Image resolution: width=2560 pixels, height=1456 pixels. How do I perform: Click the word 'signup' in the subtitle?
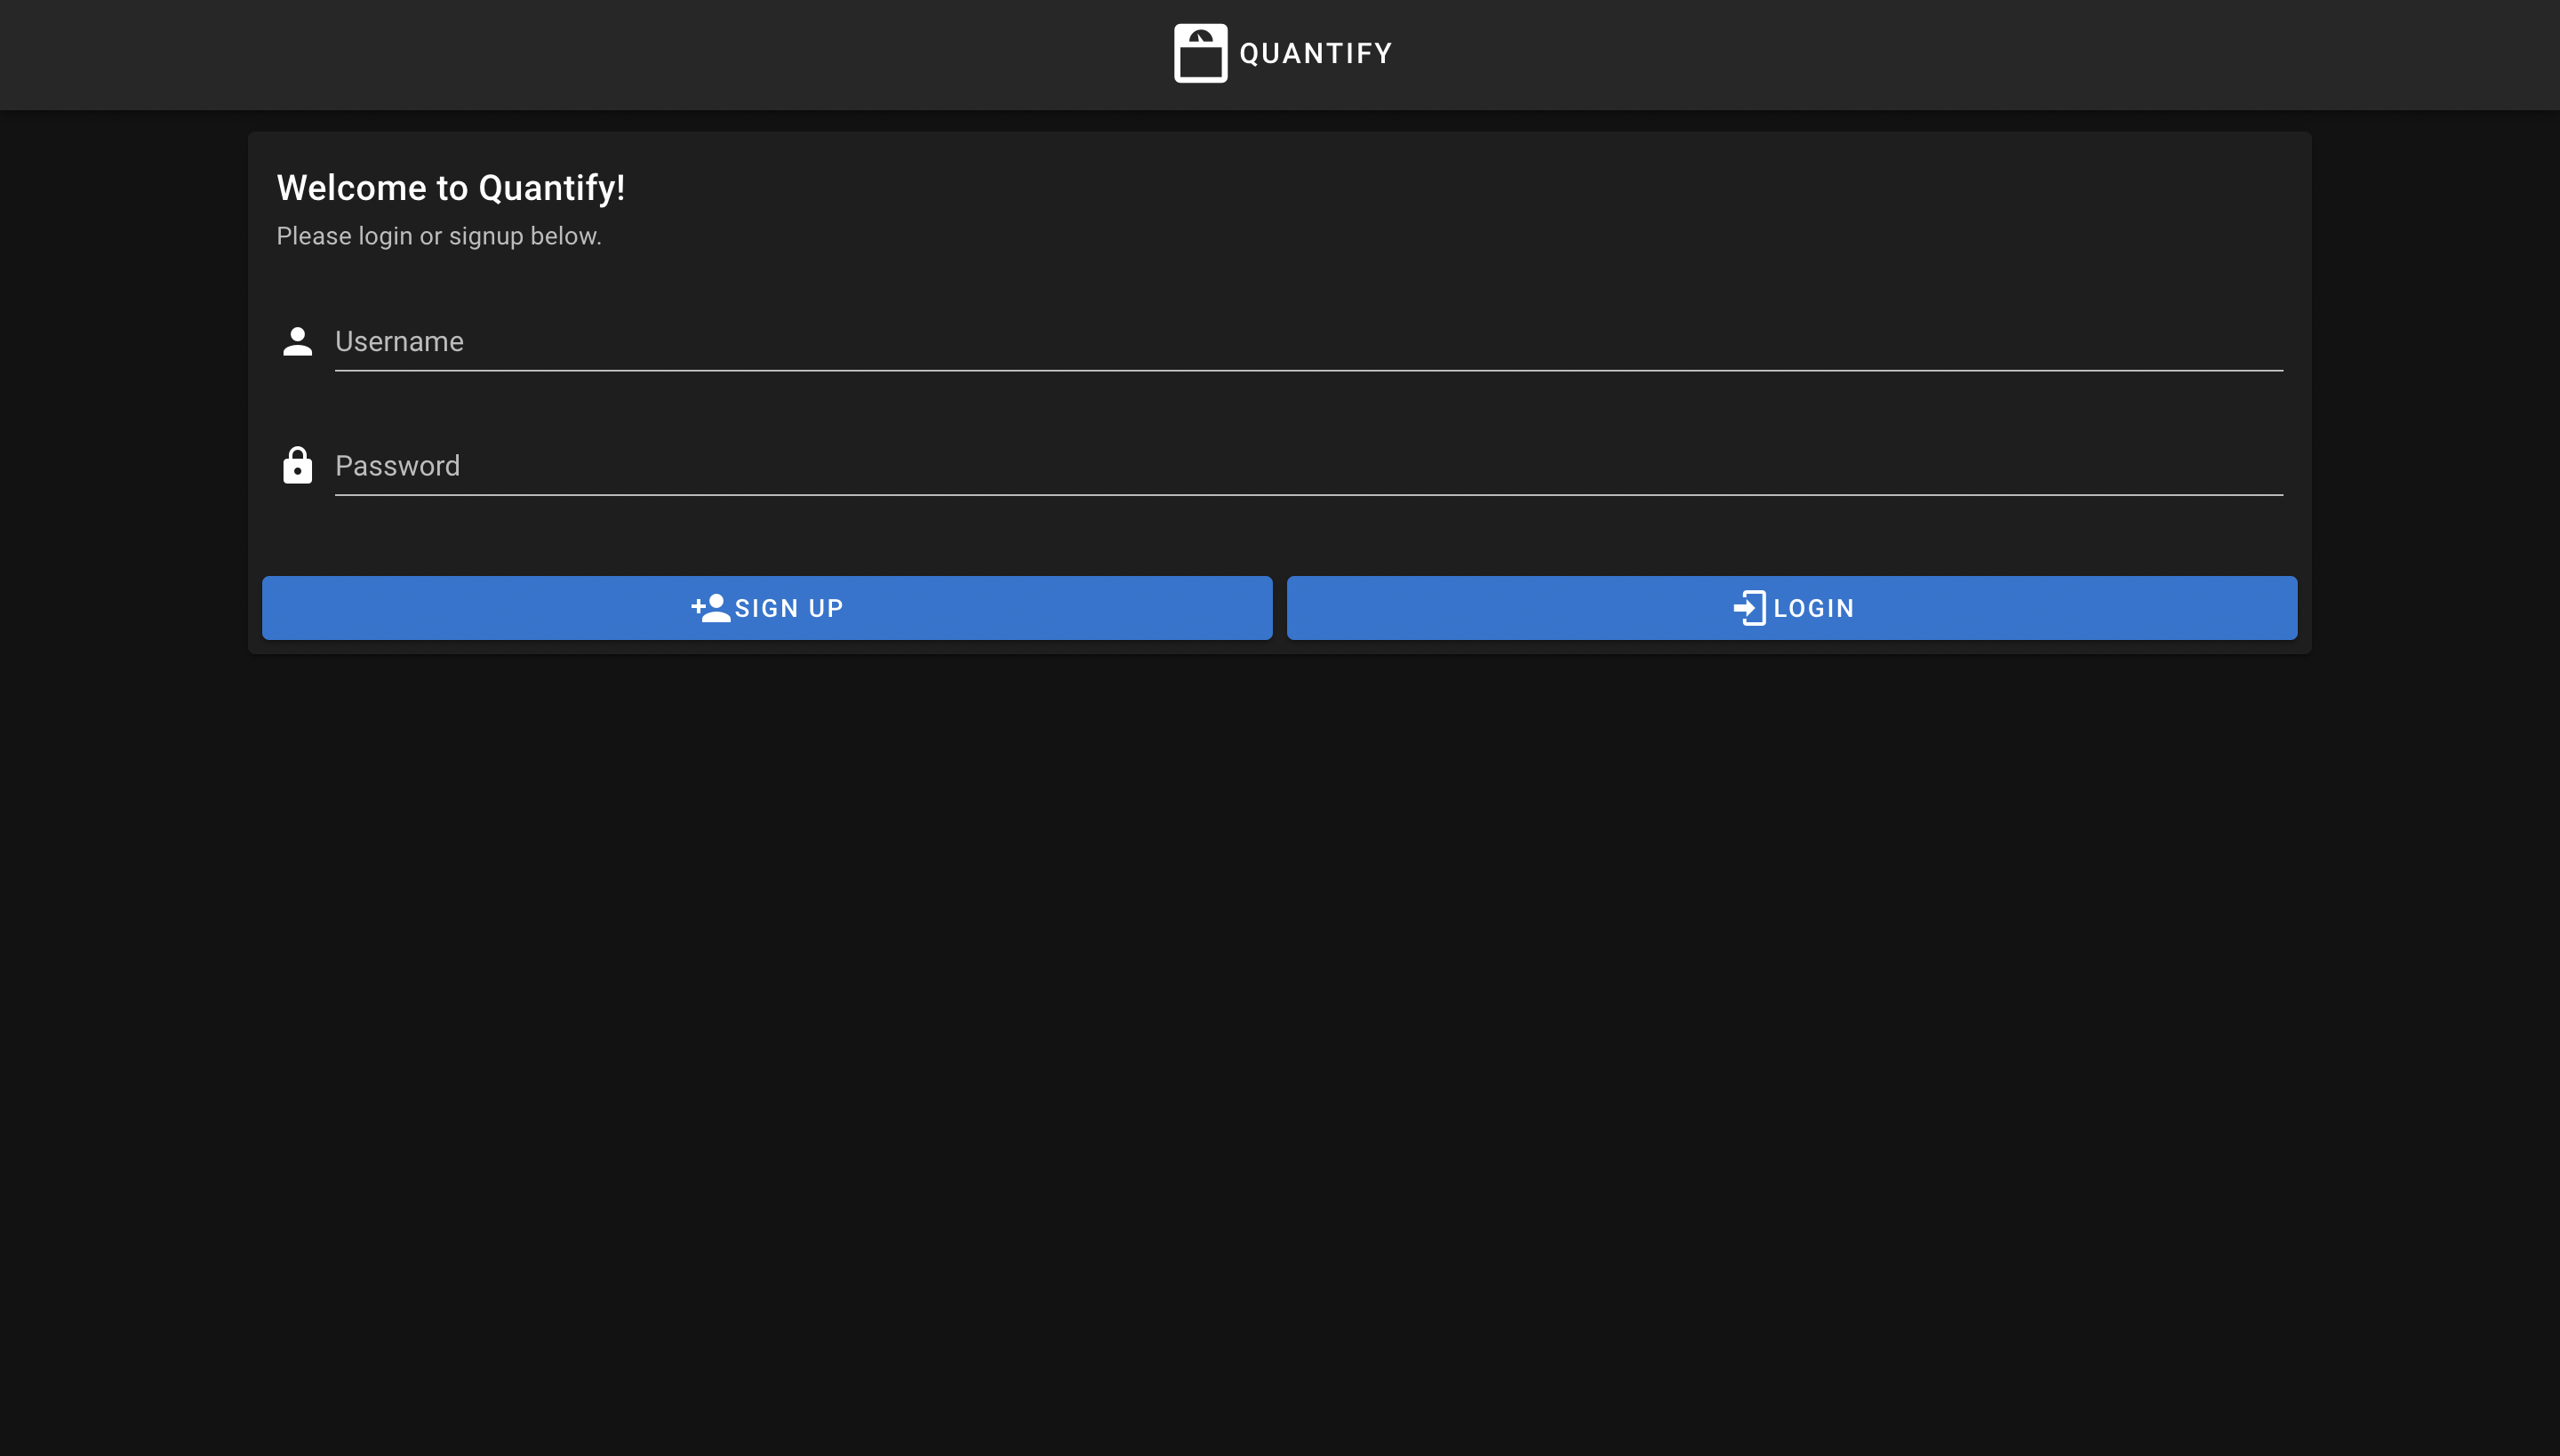click(486, 237)
